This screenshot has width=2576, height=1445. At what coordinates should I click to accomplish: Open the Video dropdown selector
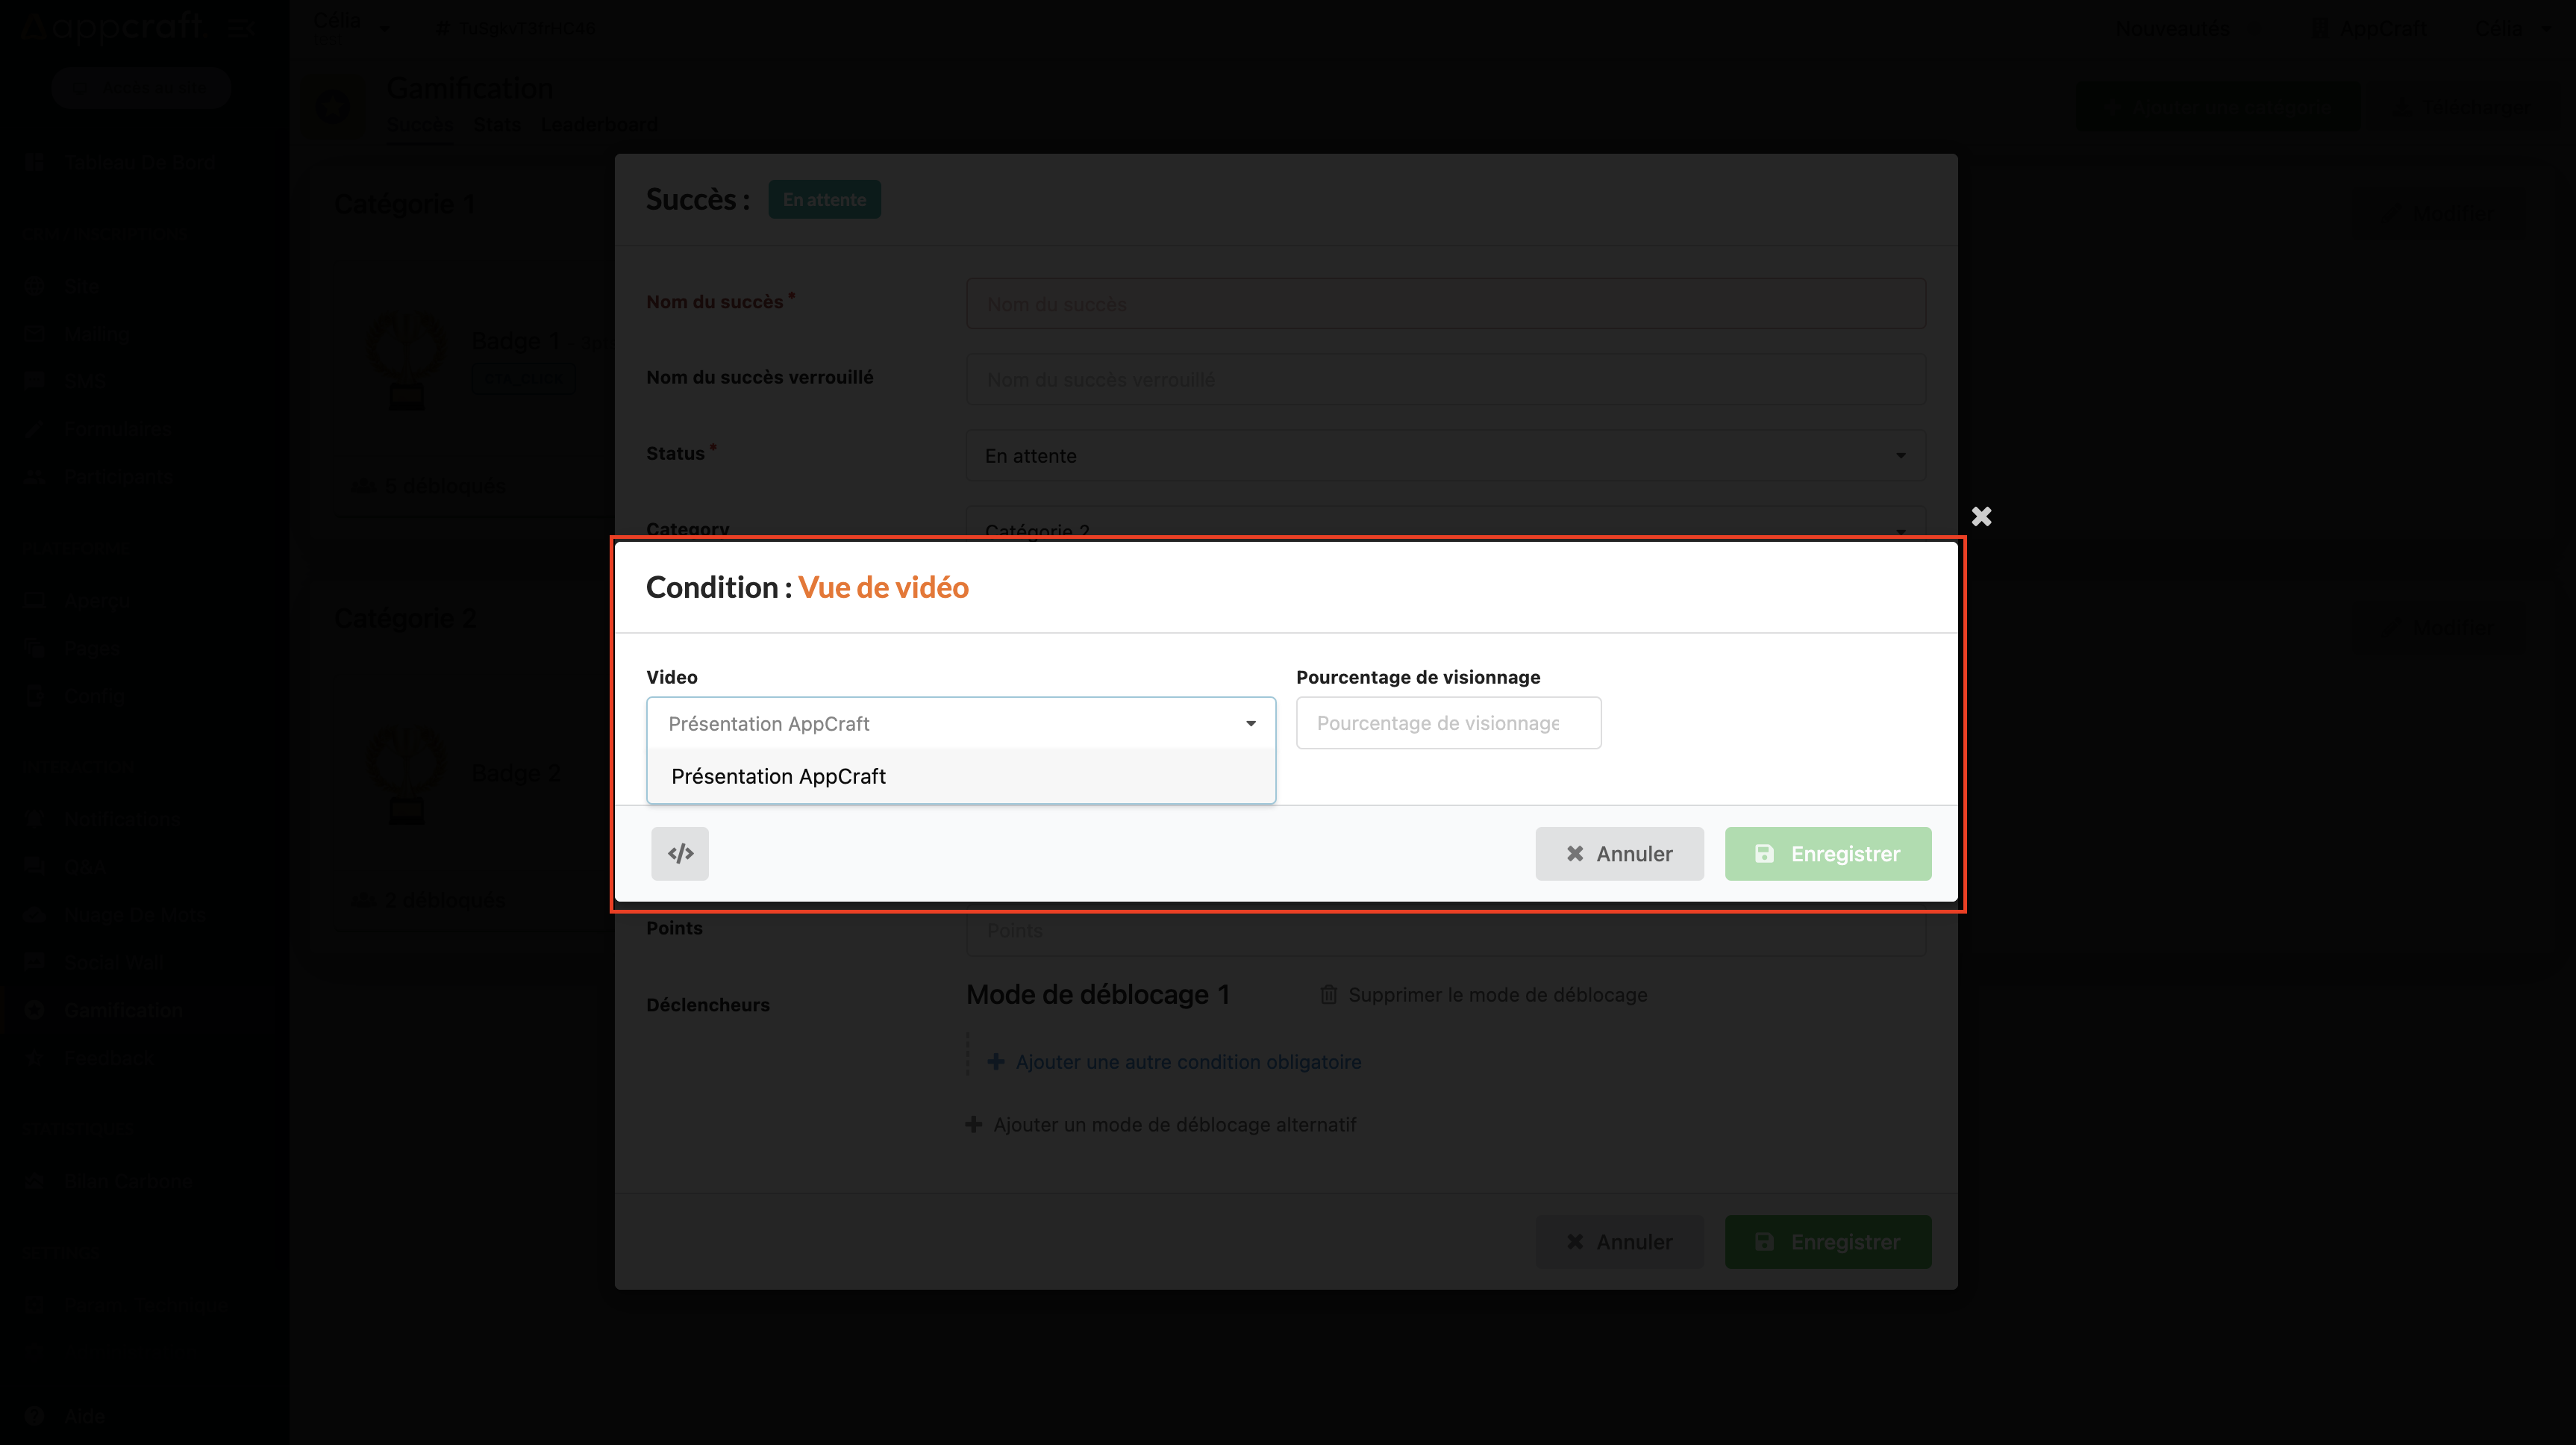point(960,723)
